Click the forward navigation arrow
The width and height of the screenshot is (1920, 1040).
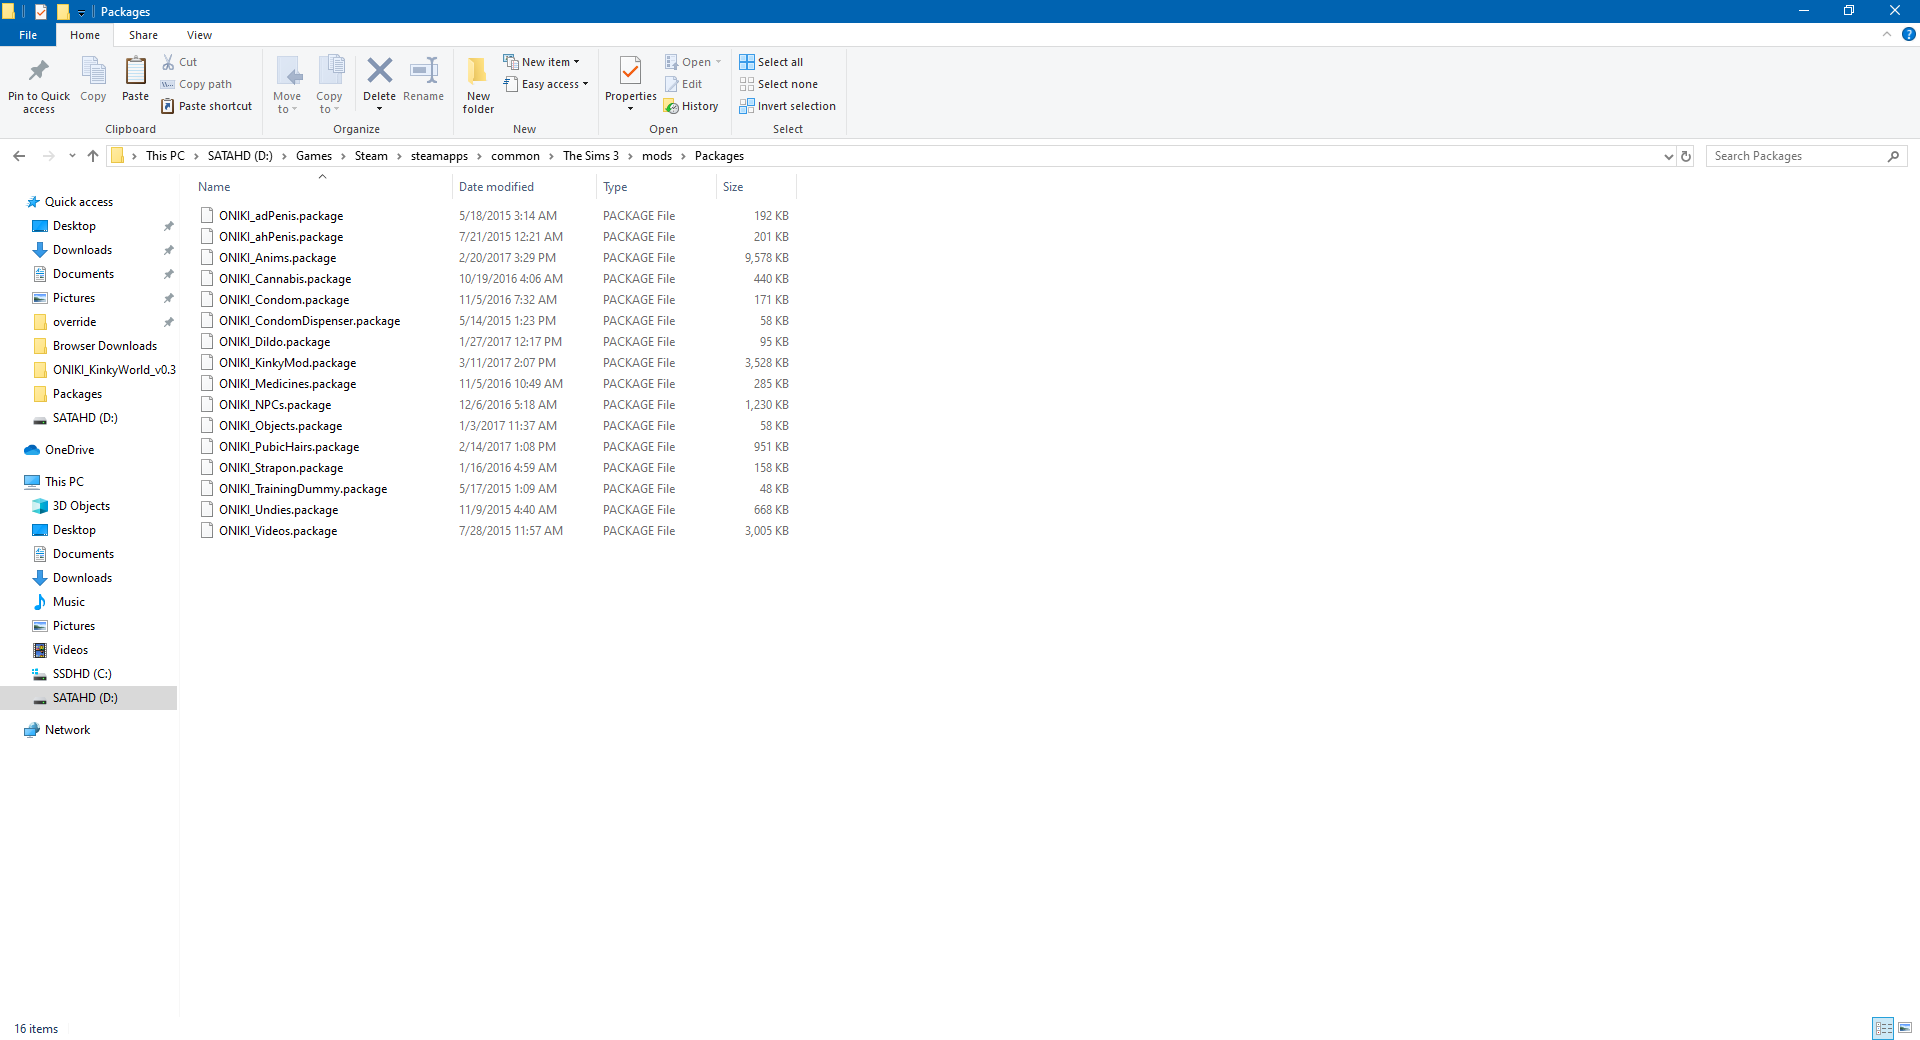click(x=48, y=156)
